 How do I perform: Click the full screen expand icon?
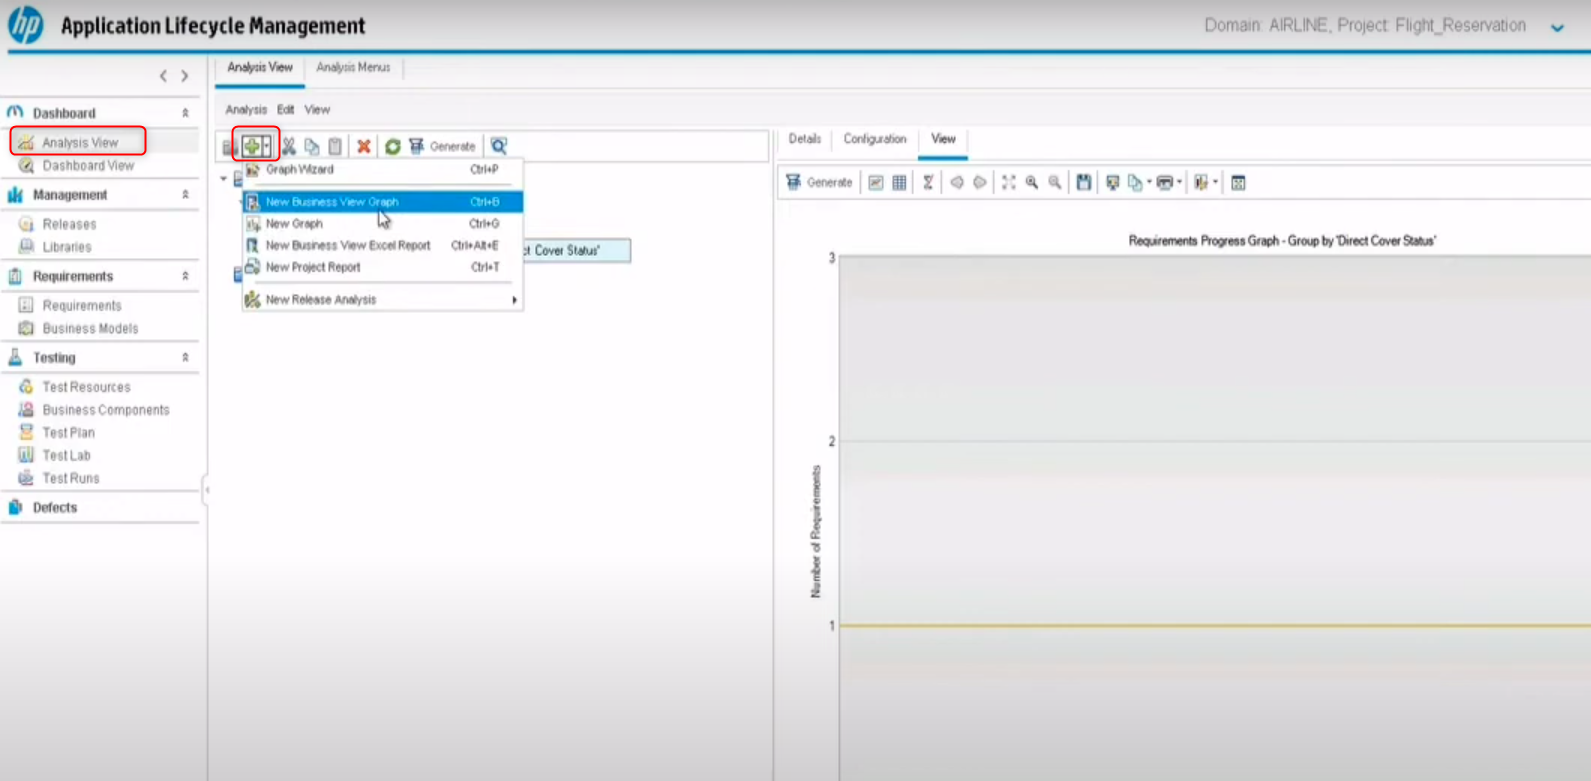(x=1008, y=182)
